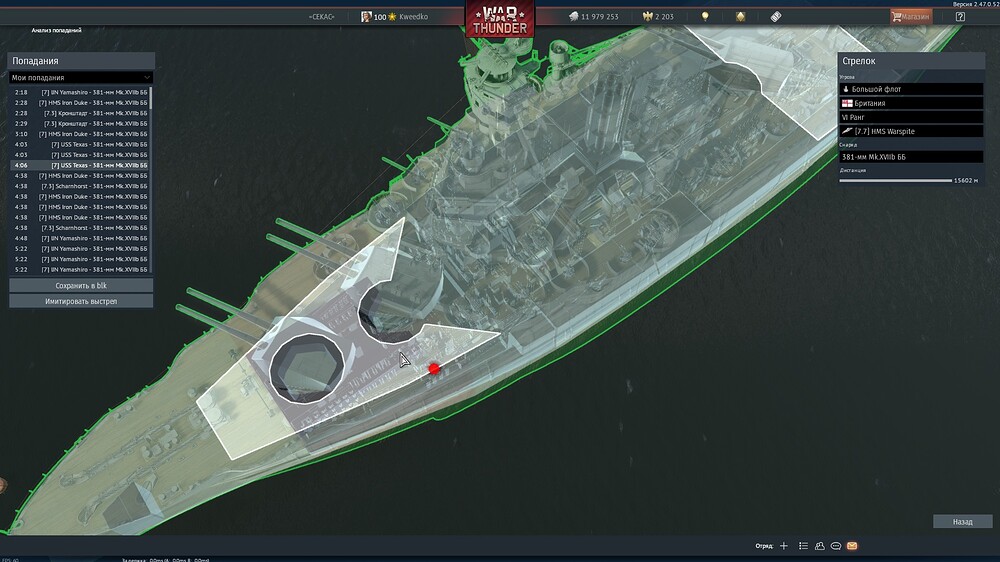Adjust the Дистанция distance slider

coord(895,181)
